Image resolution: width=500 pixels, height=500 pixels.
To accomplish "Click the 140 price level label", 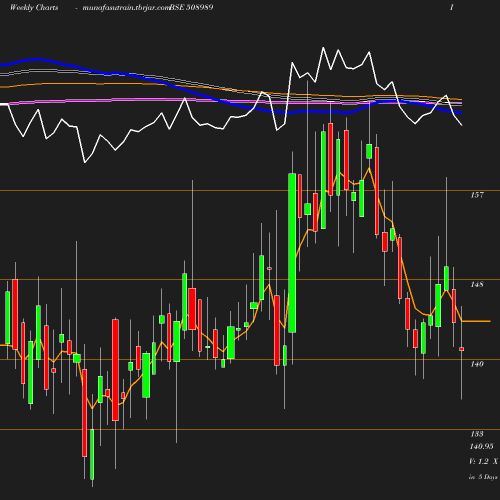I will pyautogui.click(x=477, y=364).
